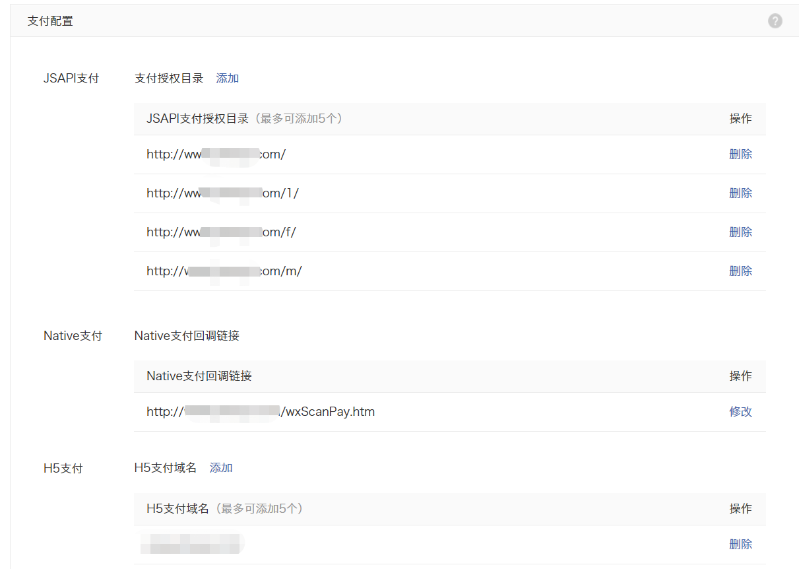Add an H5 payment domain
799x569 pixels.
[221, 468]
